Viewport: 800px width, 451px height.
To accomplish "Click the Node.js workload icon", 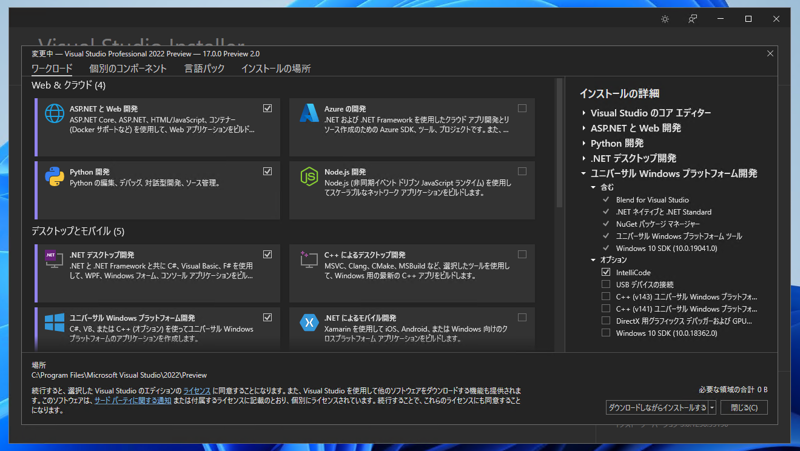I will (309, 177).
